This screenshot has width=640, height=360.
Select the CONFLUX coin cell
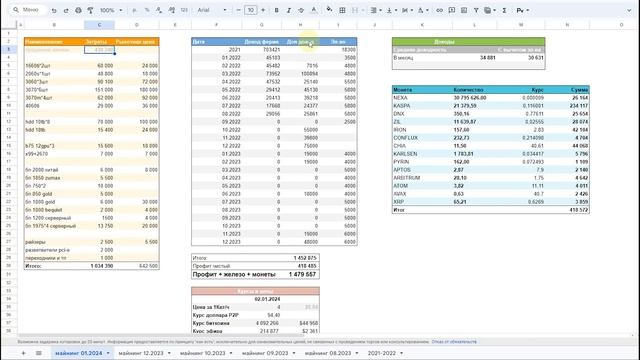pos(422,138)
